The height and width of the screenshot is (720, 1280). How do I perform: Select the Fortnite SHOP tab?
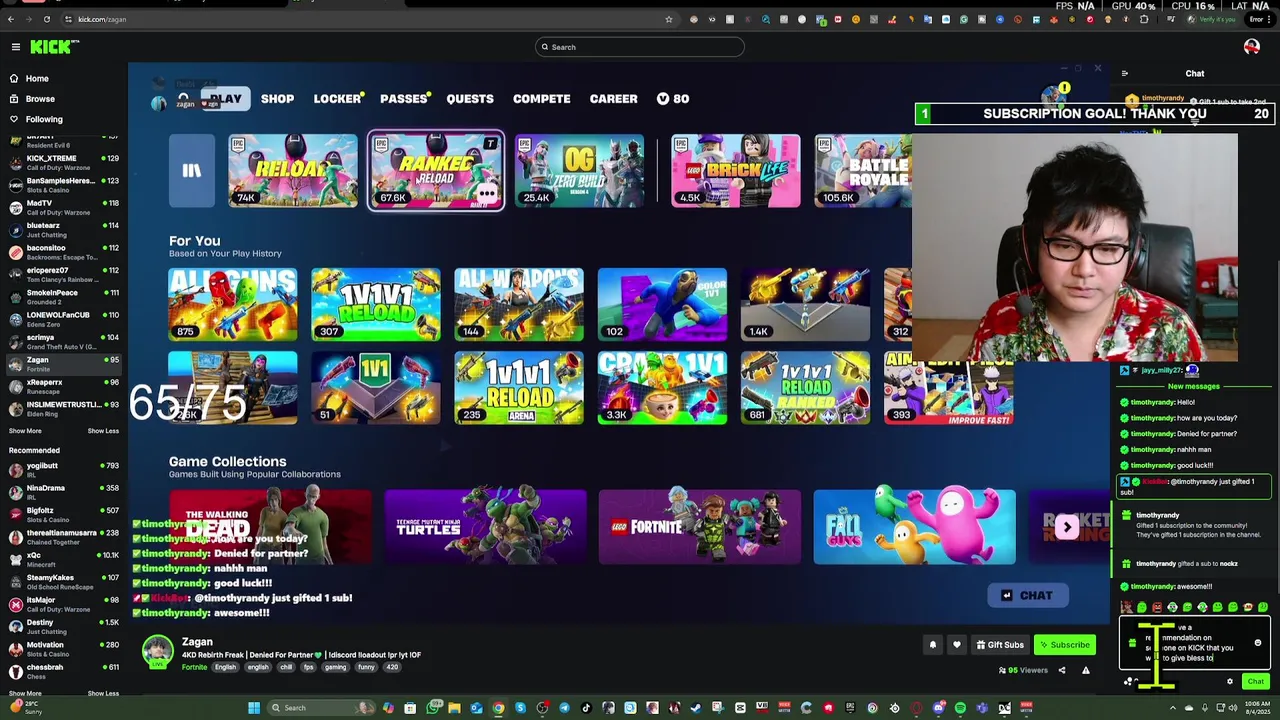click(277, 99)
